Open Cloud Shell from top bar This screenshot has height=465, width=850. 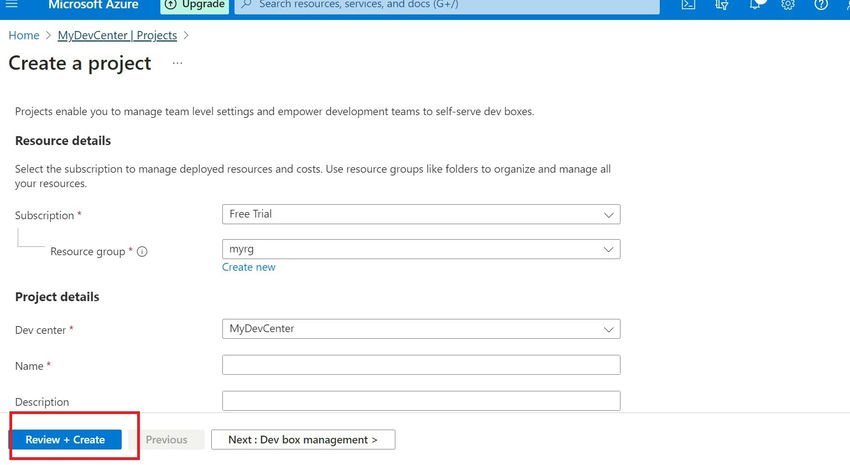click(688, 5)
